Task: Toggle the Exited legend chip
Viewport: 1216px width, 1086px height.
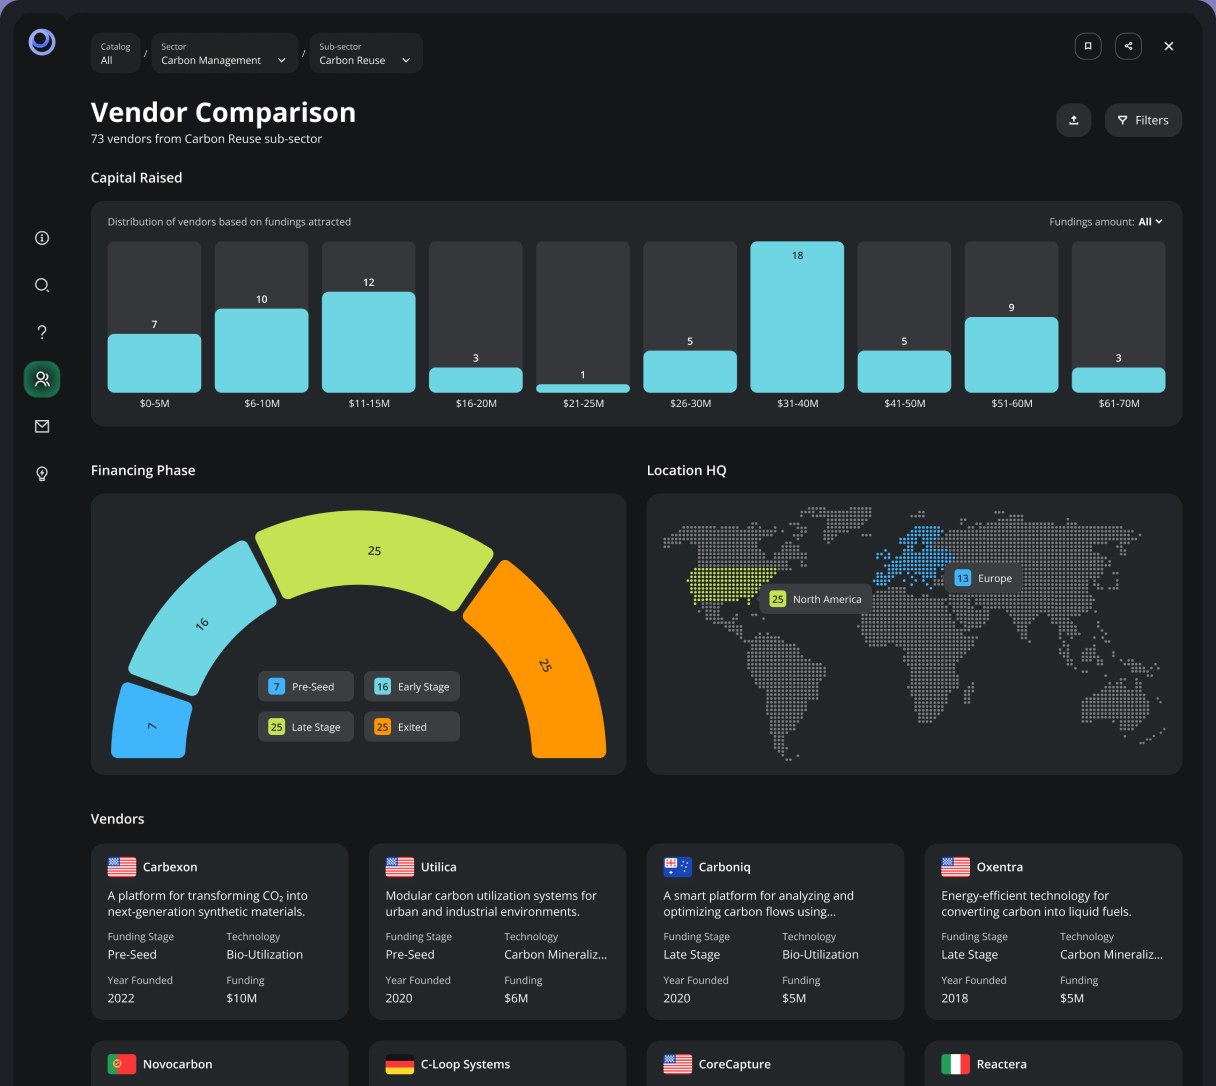Action: click(412, 727)
